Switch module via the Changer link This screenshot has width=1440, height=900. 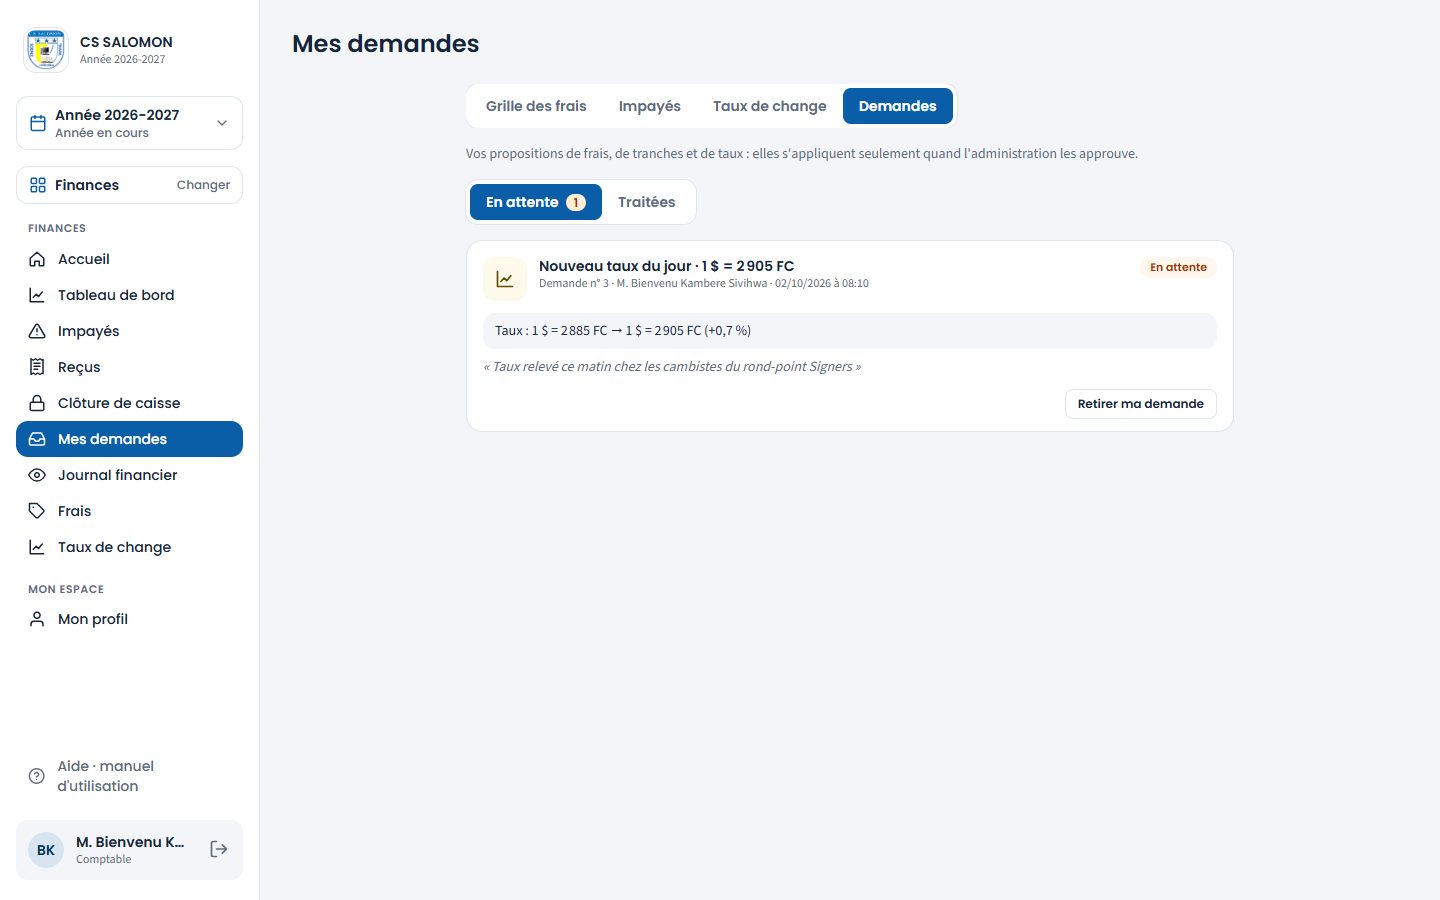click(203, 185)
